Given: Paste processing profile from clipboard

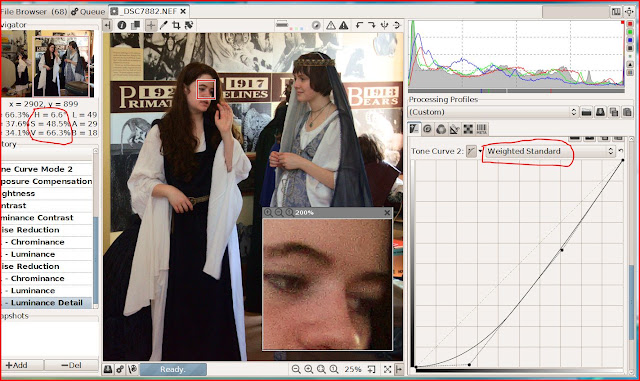Looking at the screenshot, I should (x=627, y=112).
